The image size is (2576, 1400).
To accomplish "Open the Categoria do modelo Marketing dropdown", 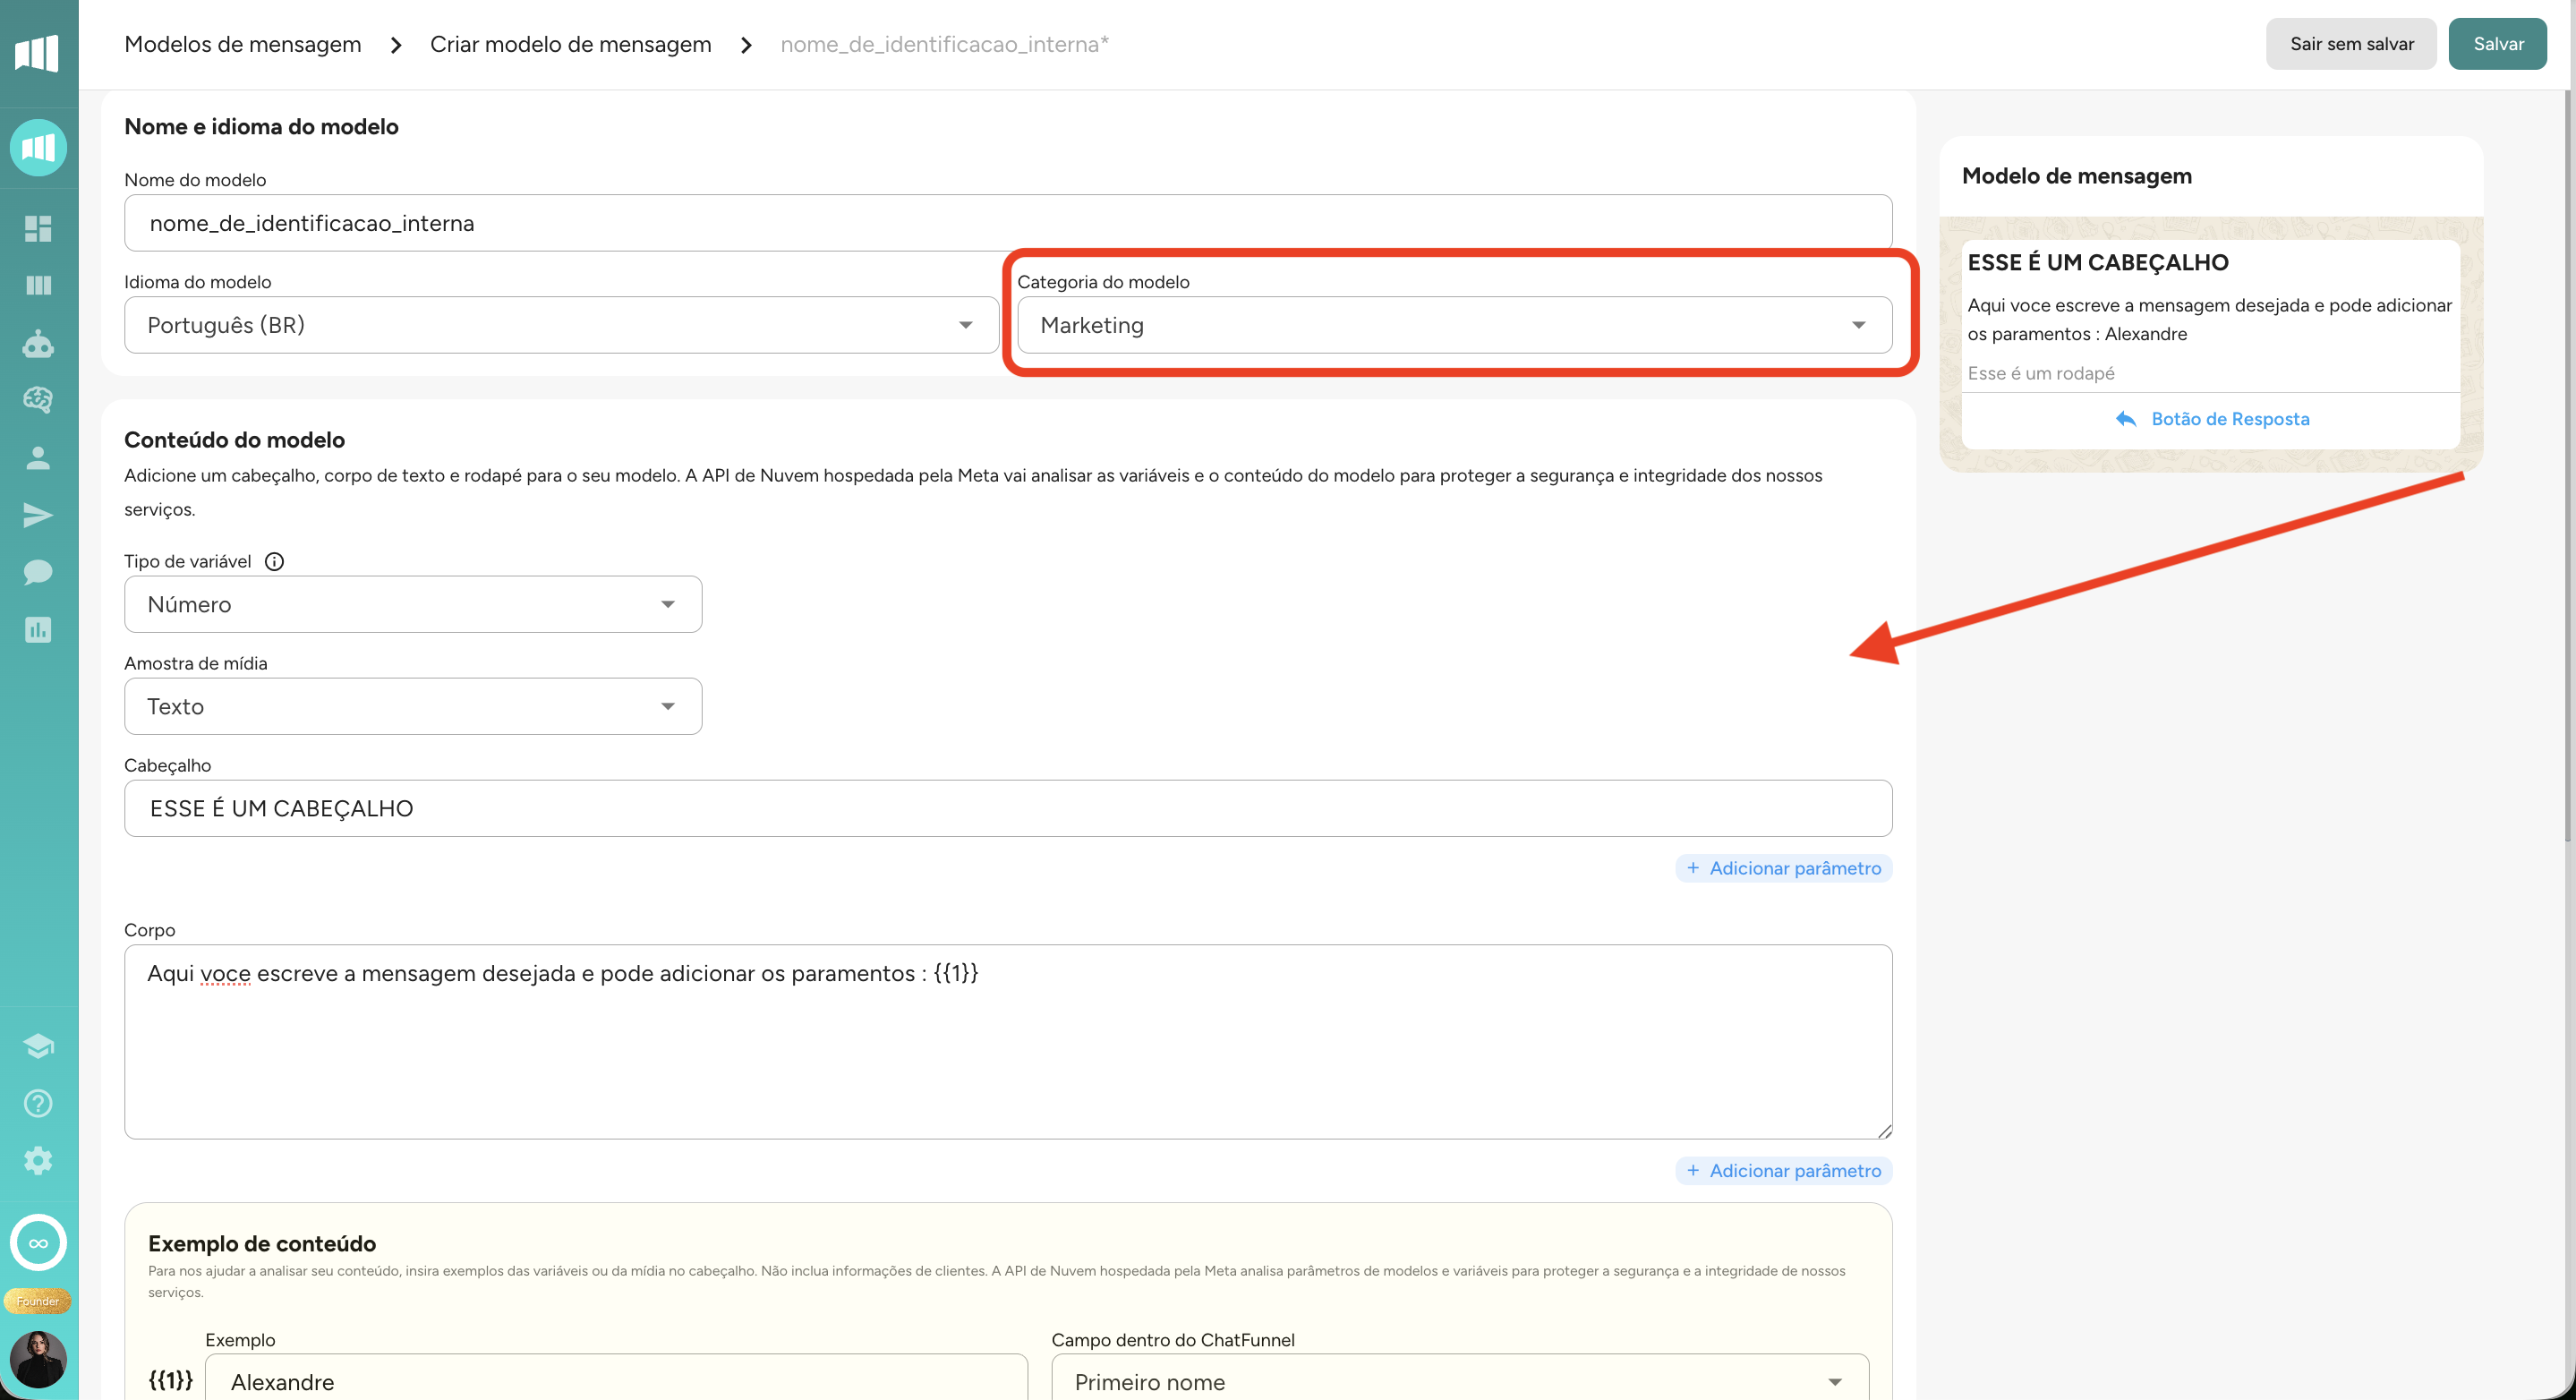I will point(1454,325).
